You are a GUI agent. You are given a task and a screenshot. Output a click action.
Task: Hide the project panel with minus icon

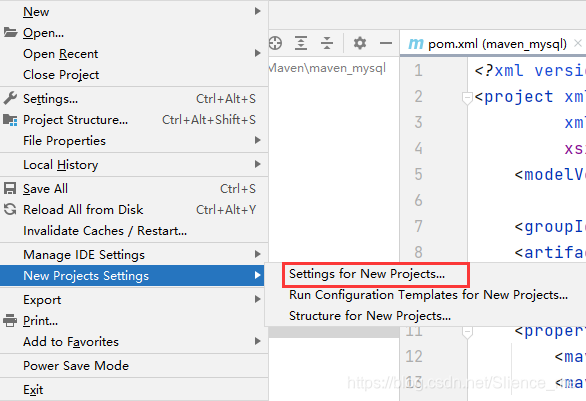pos(386,43)
